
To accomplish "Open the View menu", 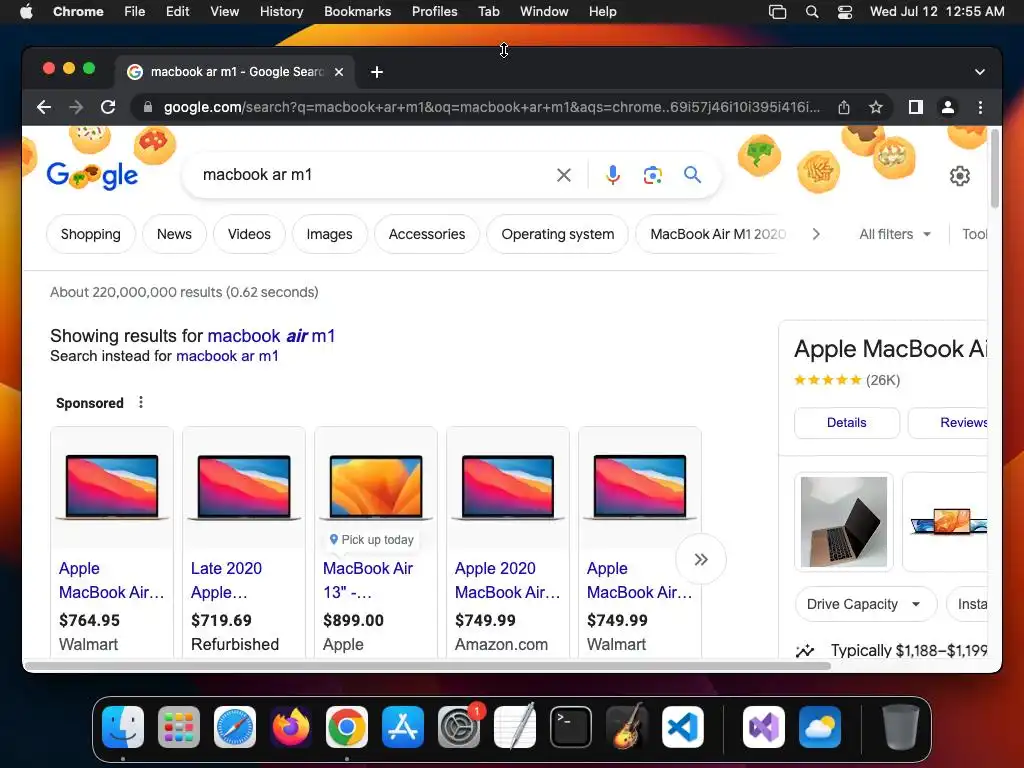I will pos(224,12).
